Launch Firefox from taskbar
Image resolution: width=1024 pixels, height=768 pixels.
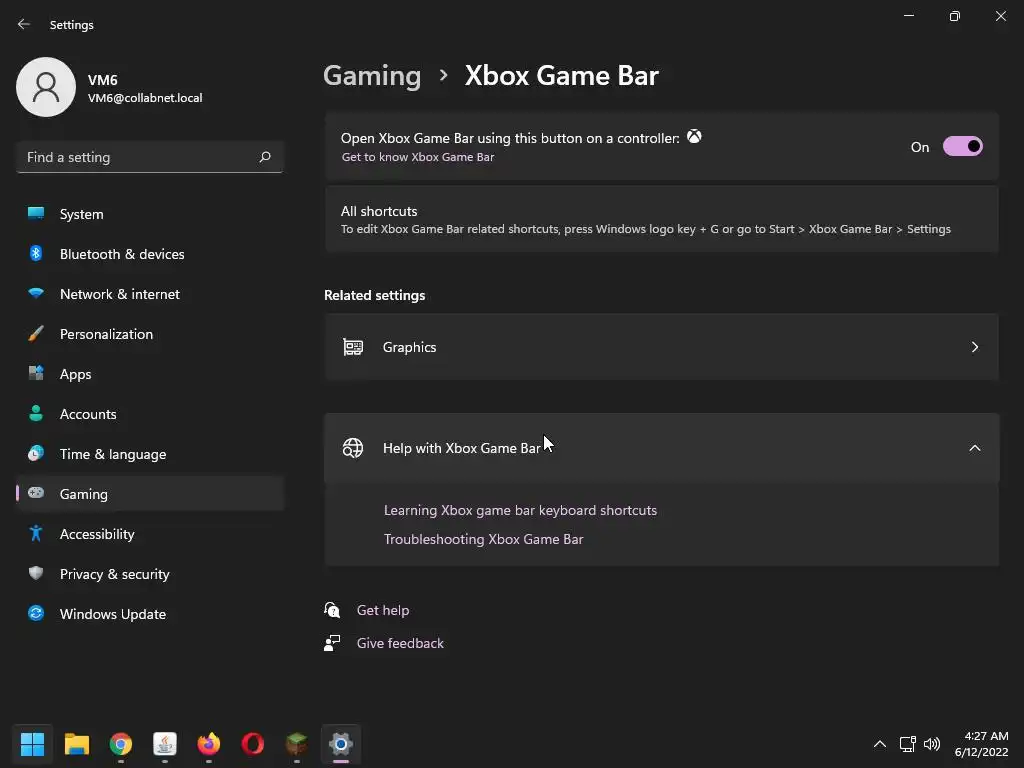[209, 743]
